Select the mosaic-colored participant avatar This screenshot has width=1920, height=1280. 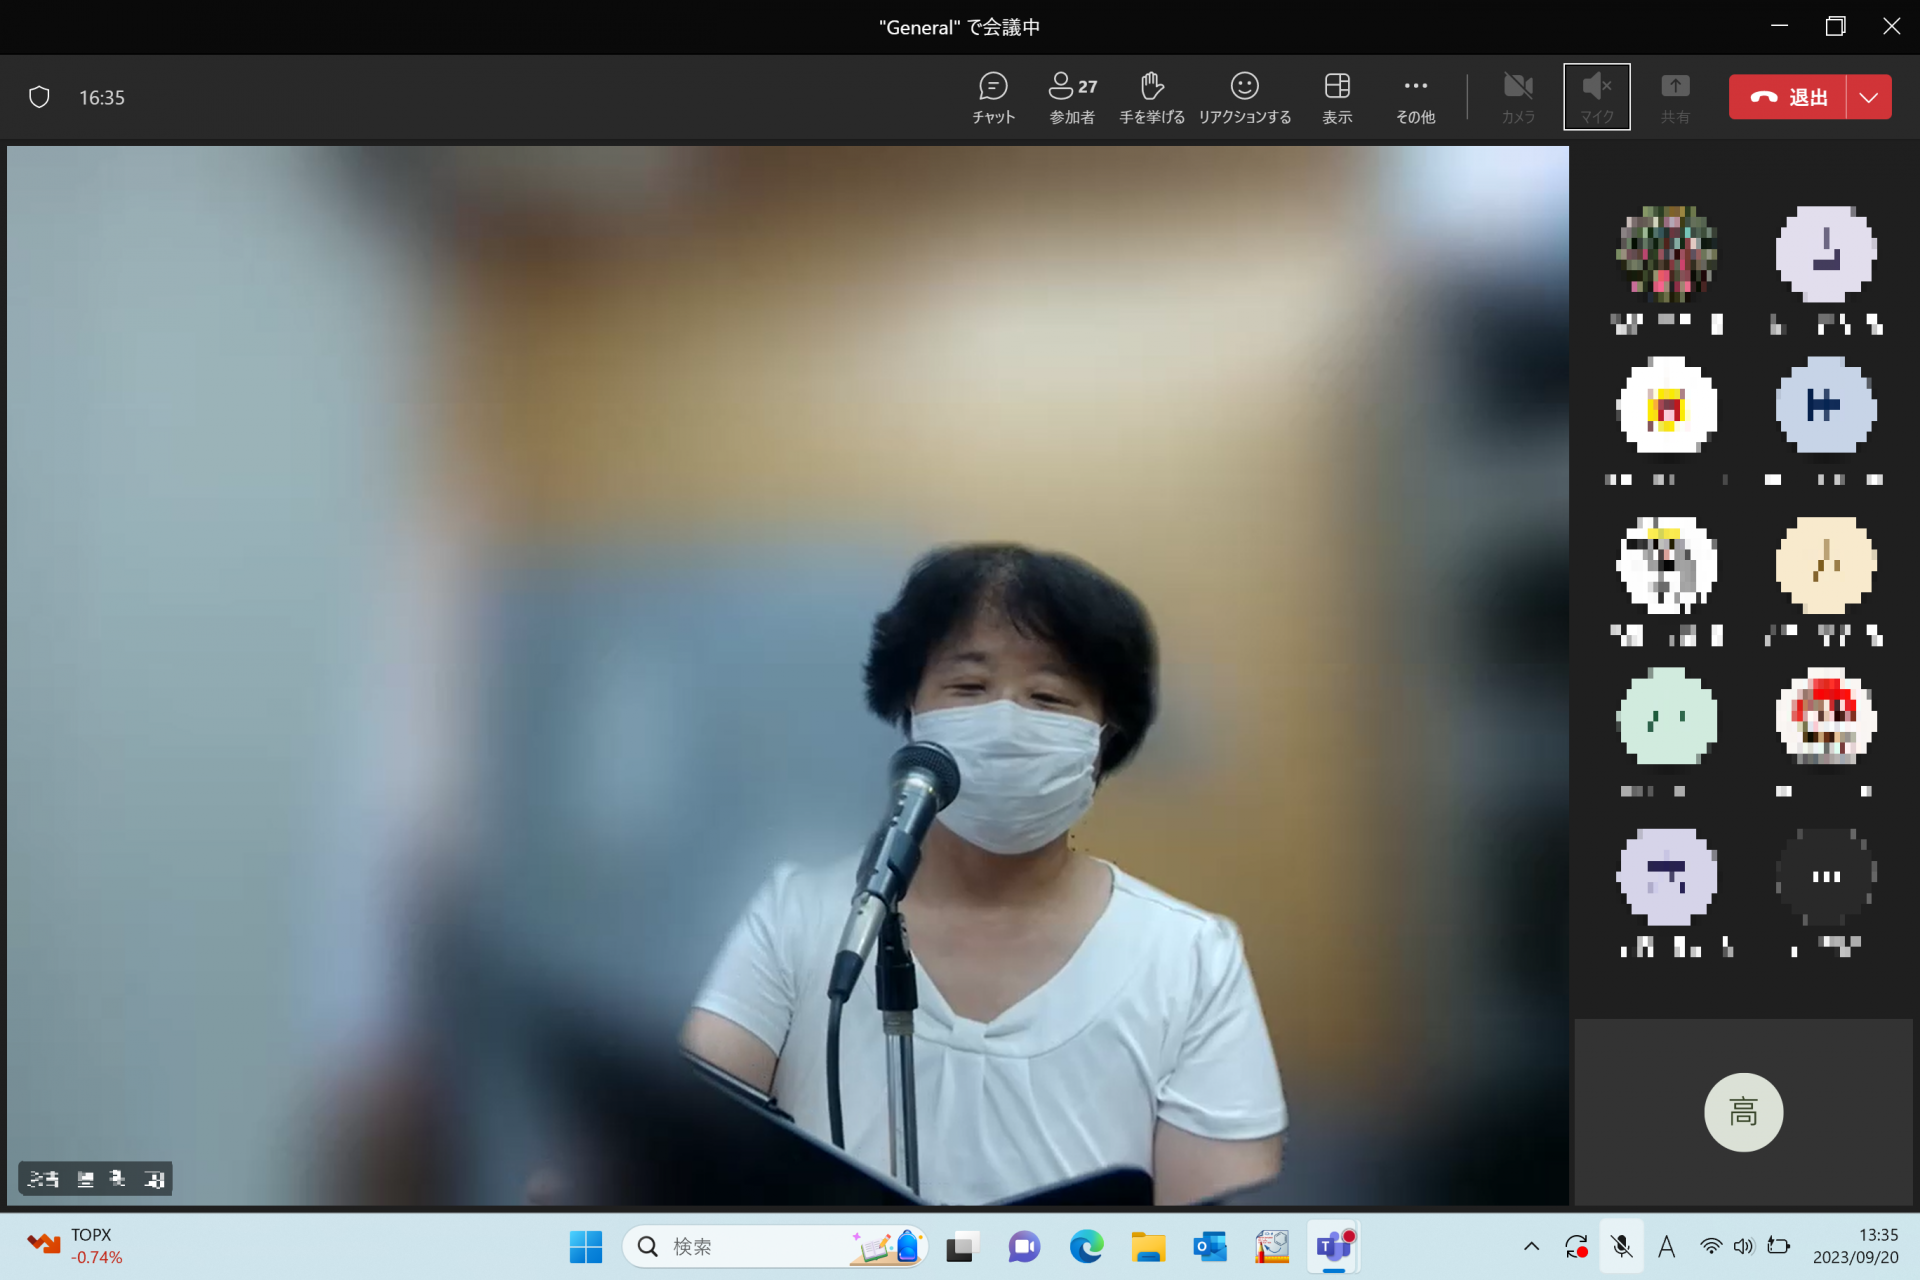(x=1667, y=254)
